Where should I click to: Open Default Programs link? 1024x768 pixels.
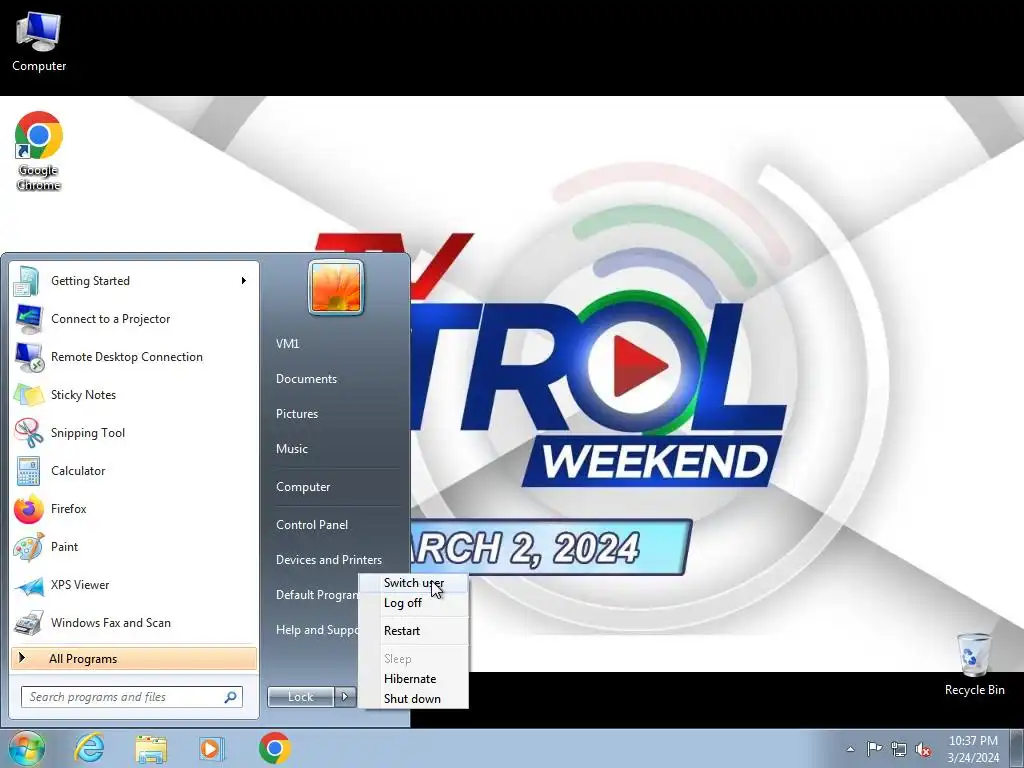point(317,595)
